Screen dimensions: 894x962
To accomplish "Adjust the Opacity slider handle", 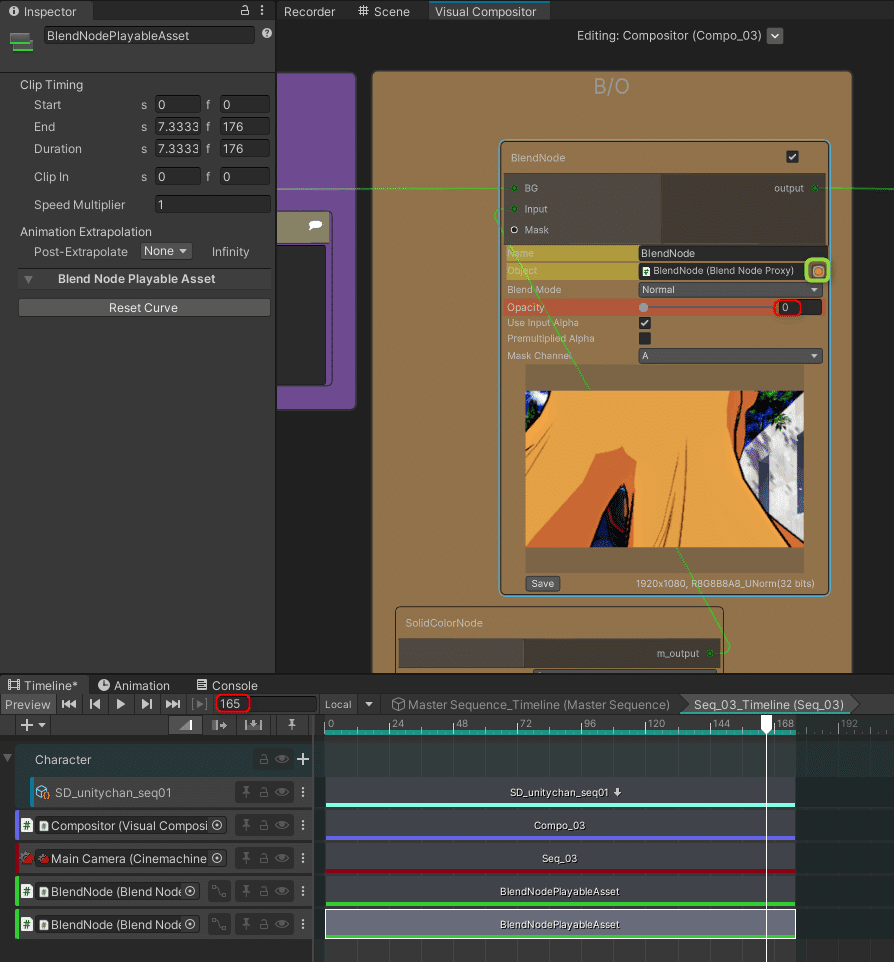I will (x=643, y=307).
